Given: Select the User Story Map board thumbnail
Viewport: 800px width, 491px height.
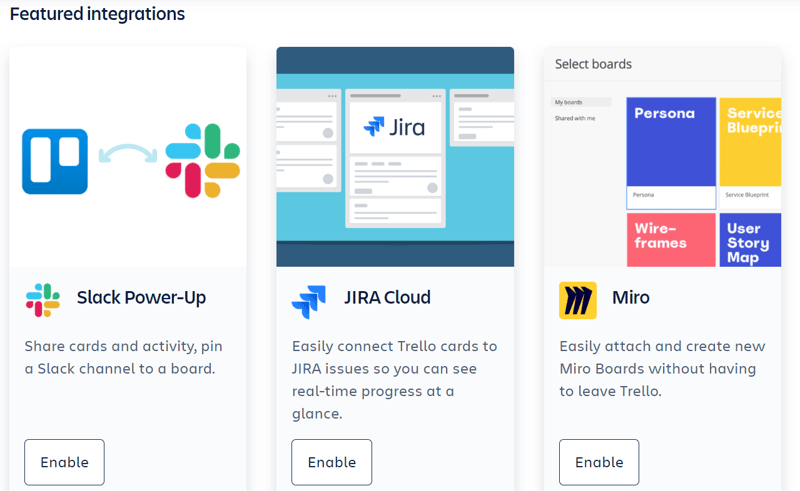Looking at the screenshot, I should pos(750,240).
